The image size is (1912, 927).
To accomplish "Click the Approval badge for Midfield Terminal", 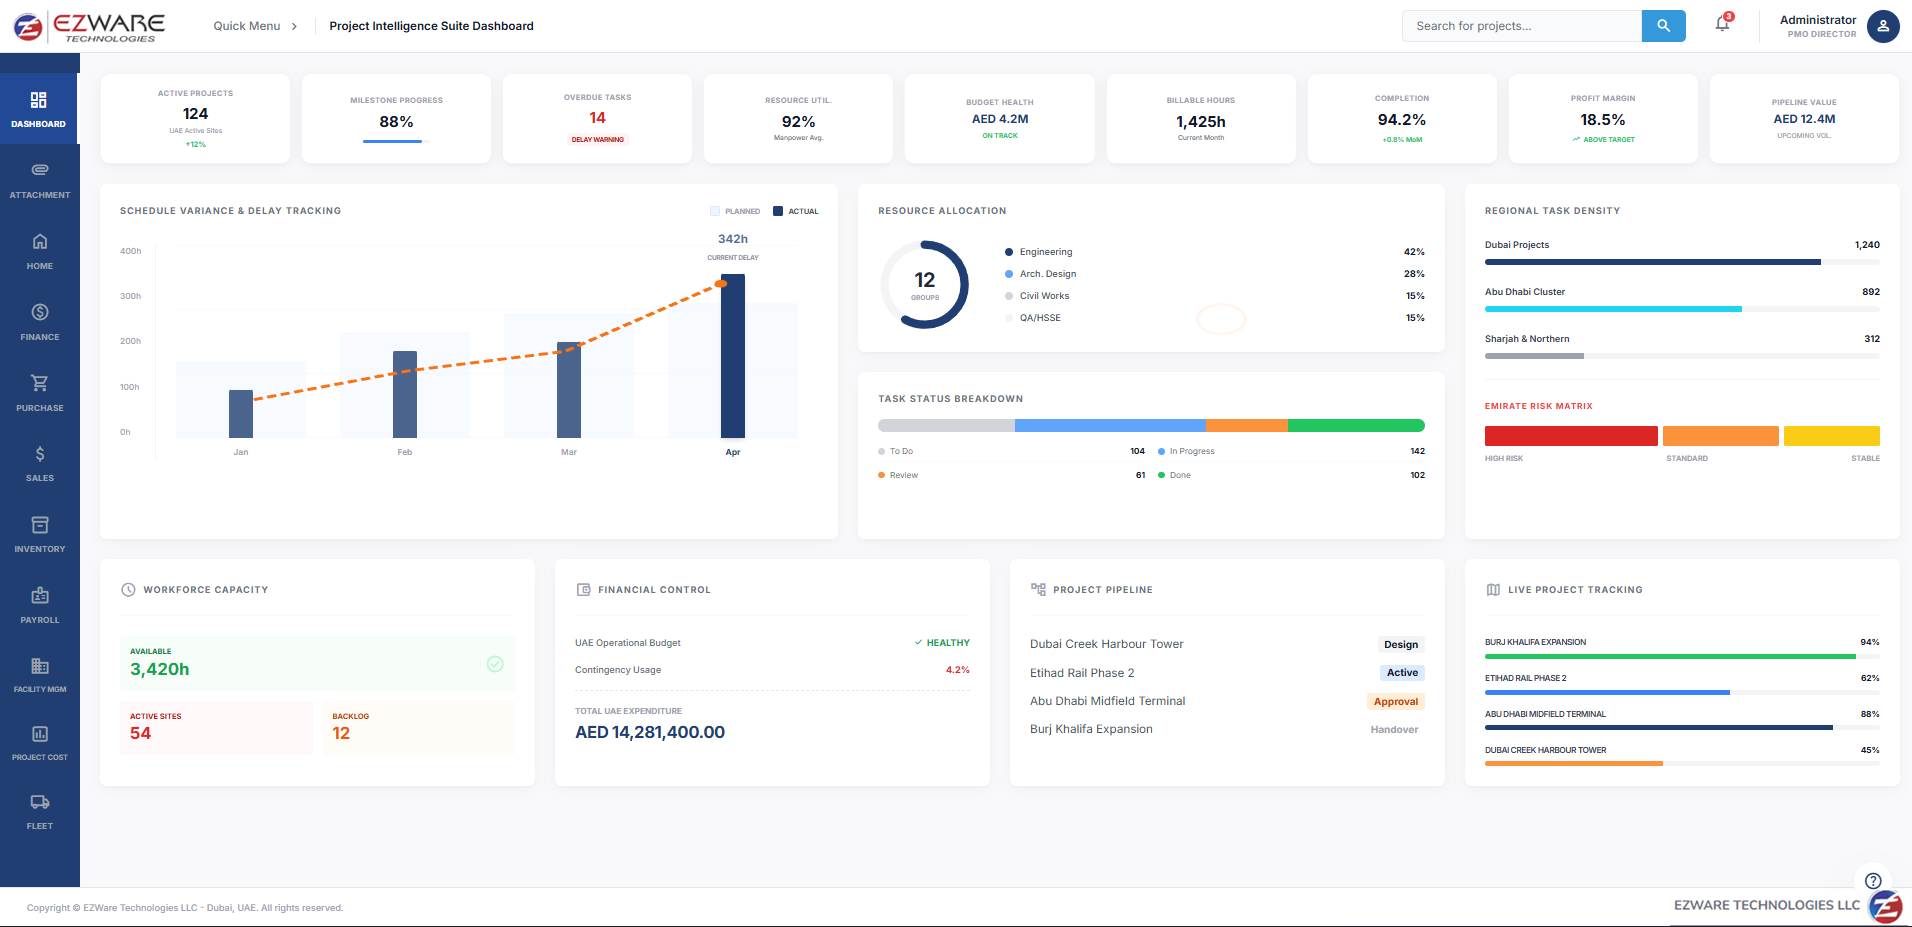I will click(x=1396, y=702).
